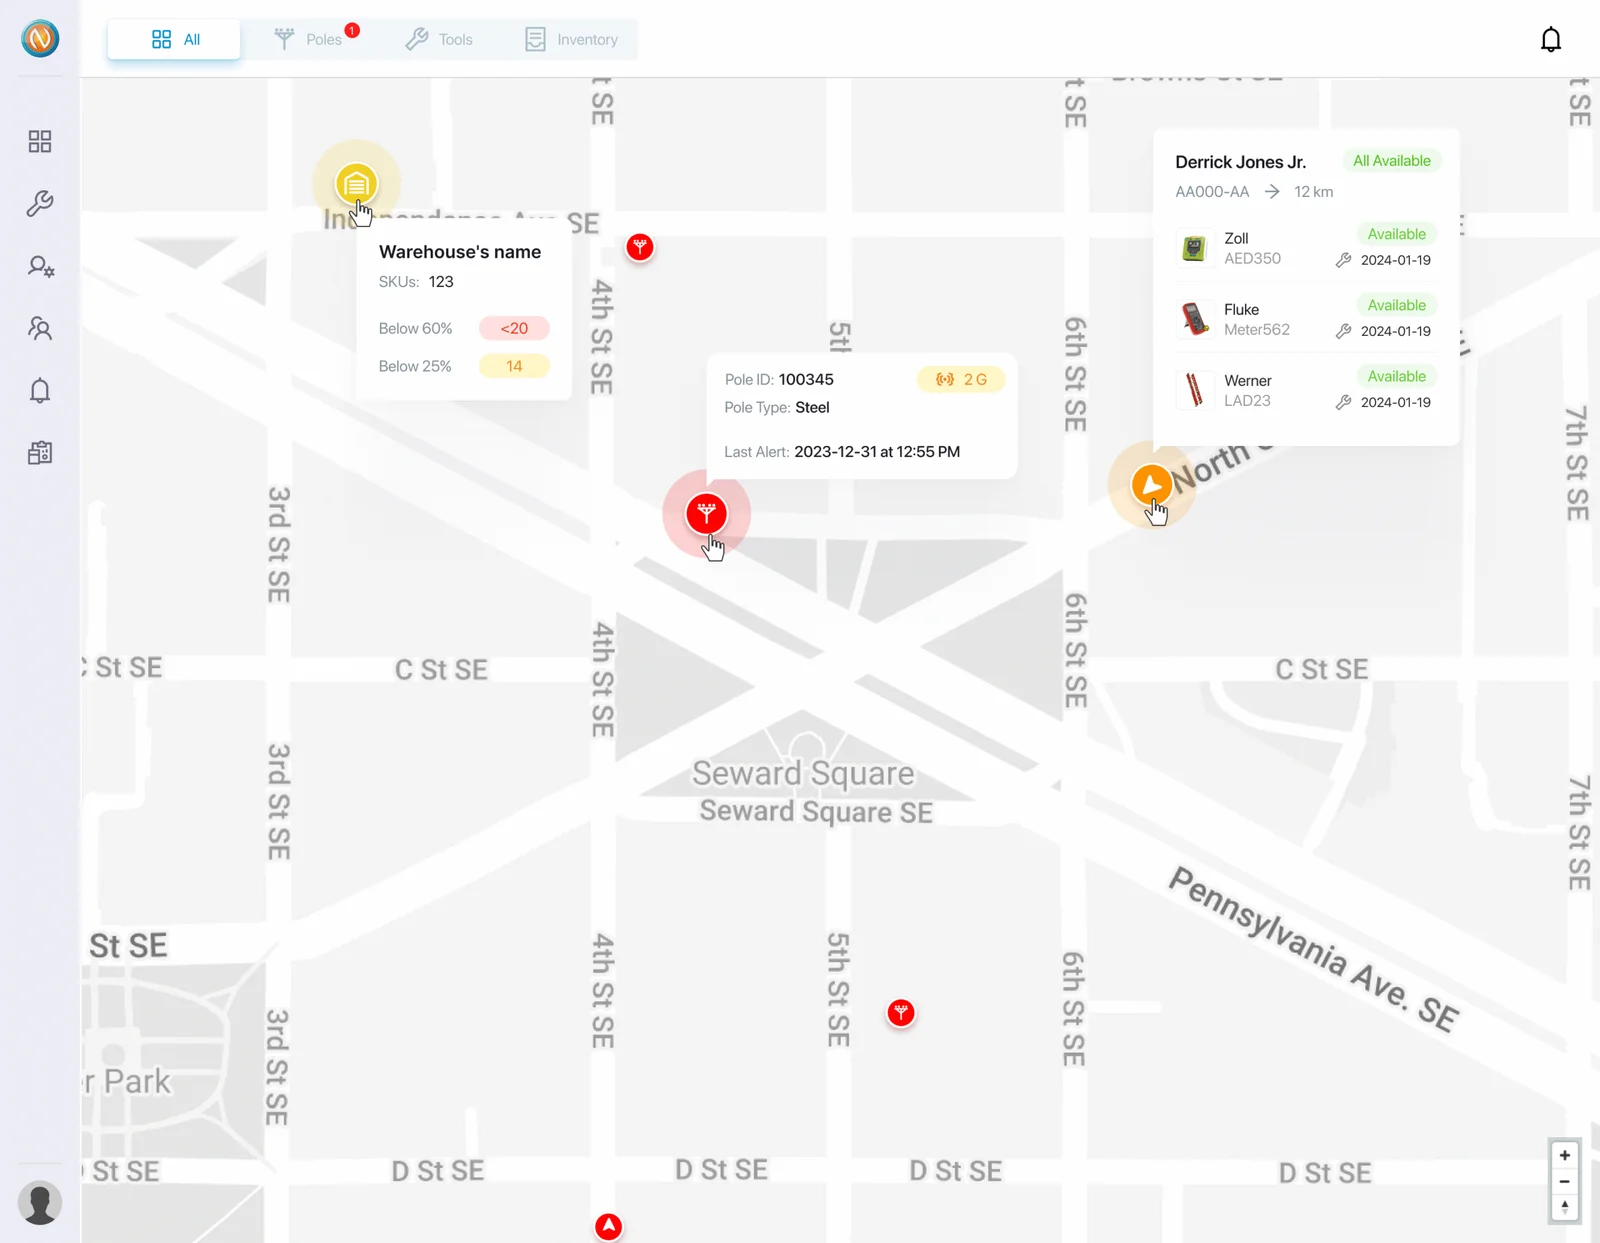
Task: Switch to the Tools tab
Action: tap(439, 39)
